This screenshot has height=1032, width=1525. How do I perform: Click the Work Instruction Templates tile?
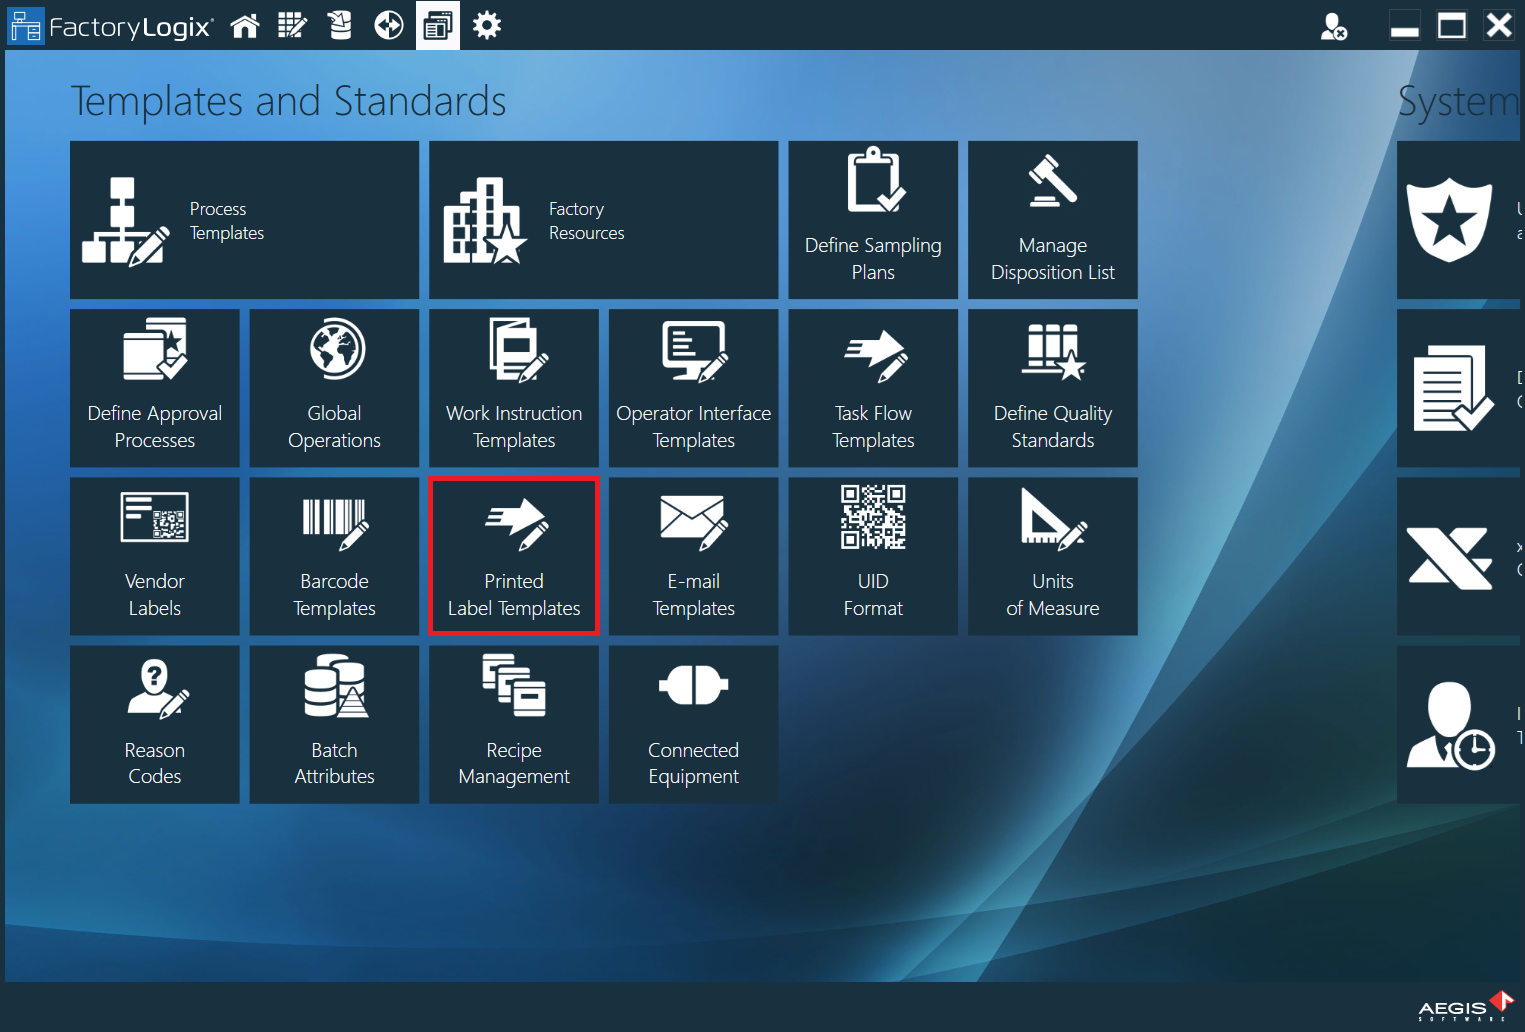(513, 388)
